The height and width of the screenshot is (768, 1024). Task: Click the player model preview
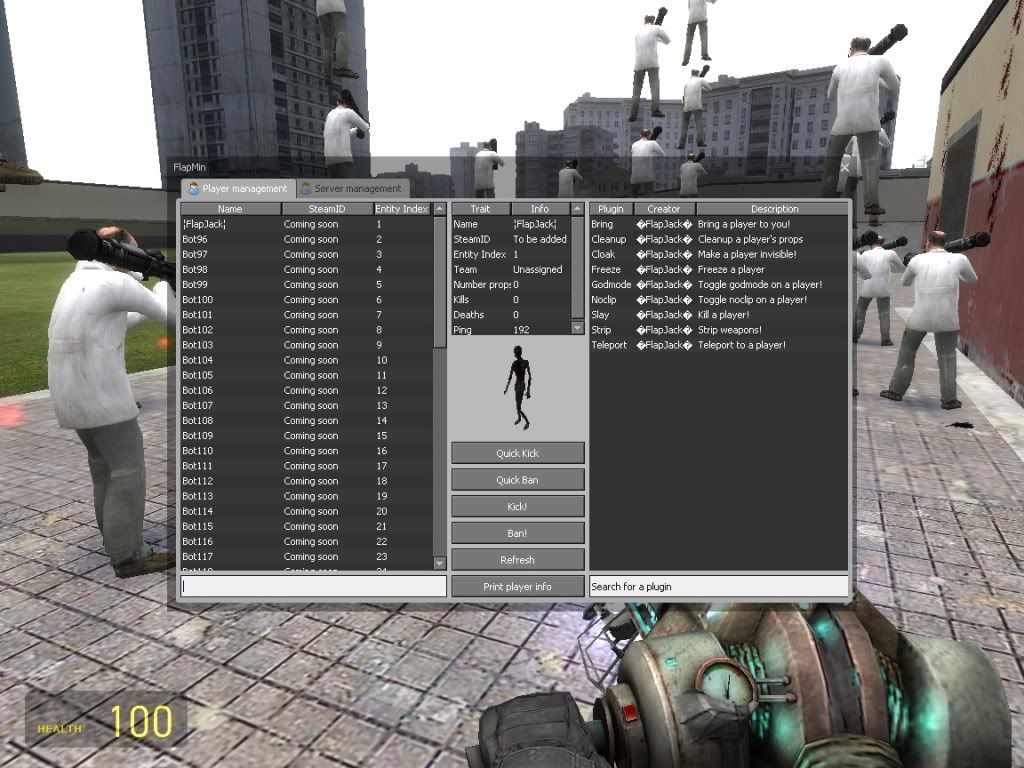(518, 388)
